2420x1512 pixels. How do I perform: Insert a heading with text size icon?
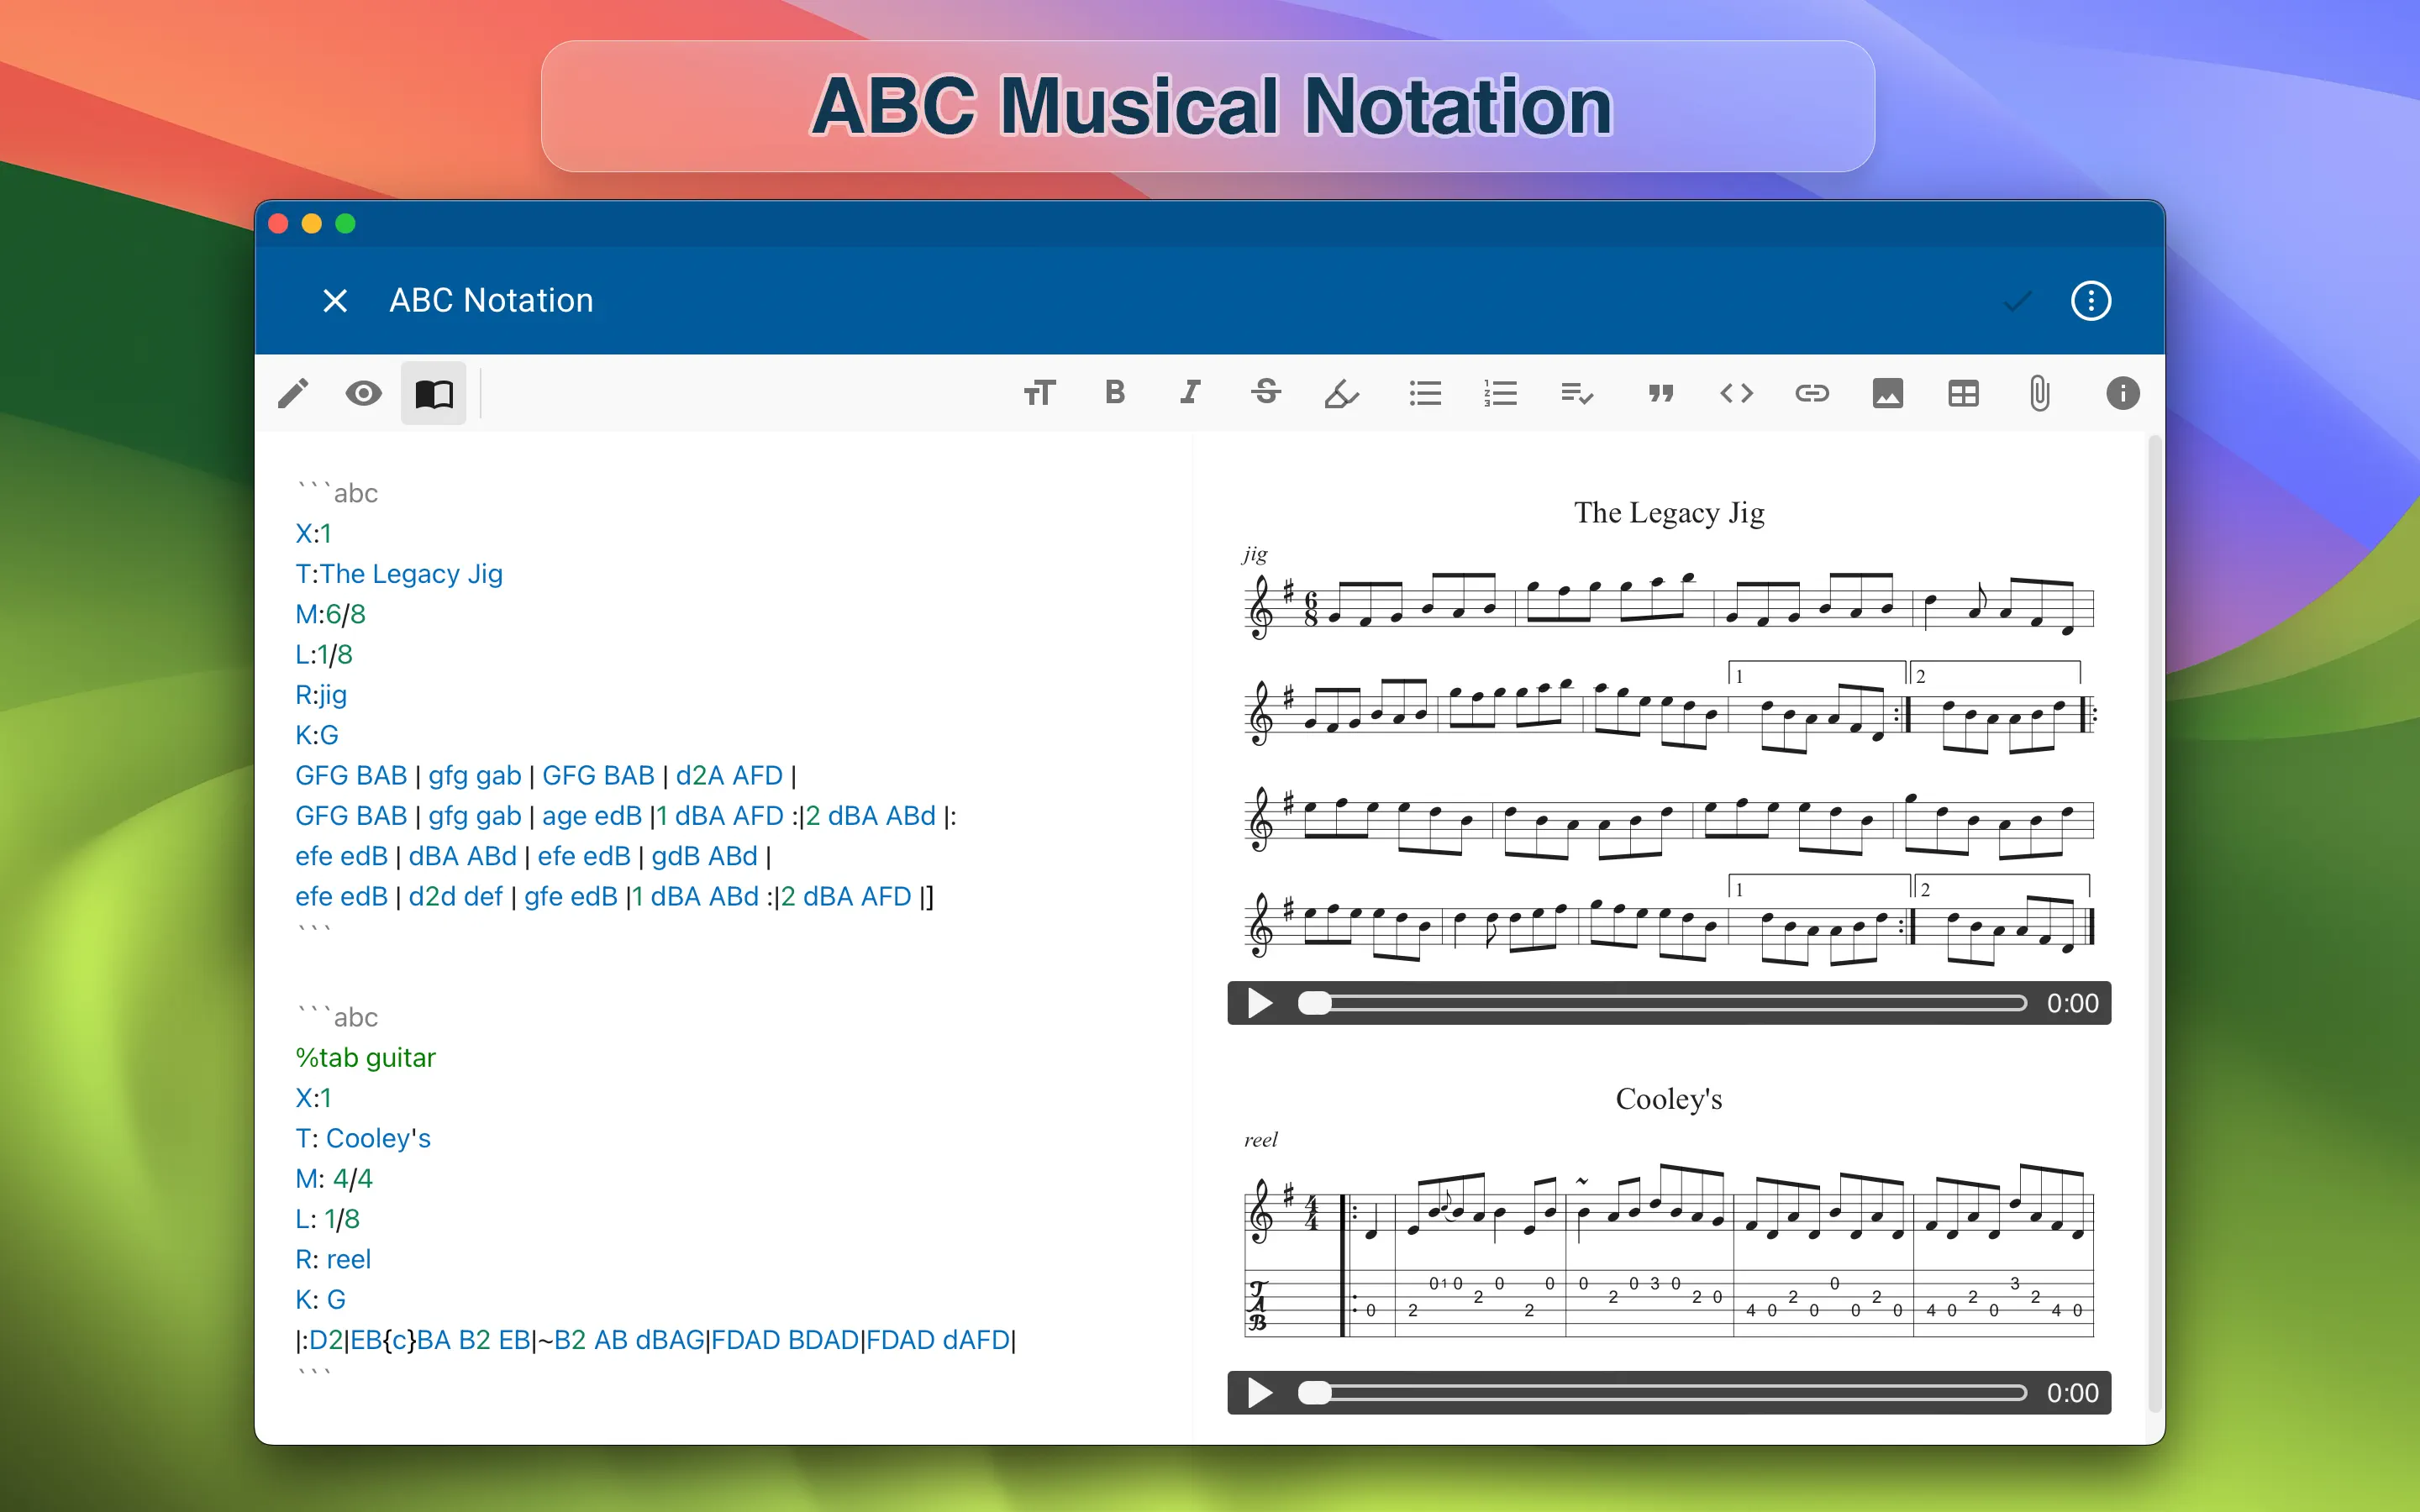pos(1039,393)
